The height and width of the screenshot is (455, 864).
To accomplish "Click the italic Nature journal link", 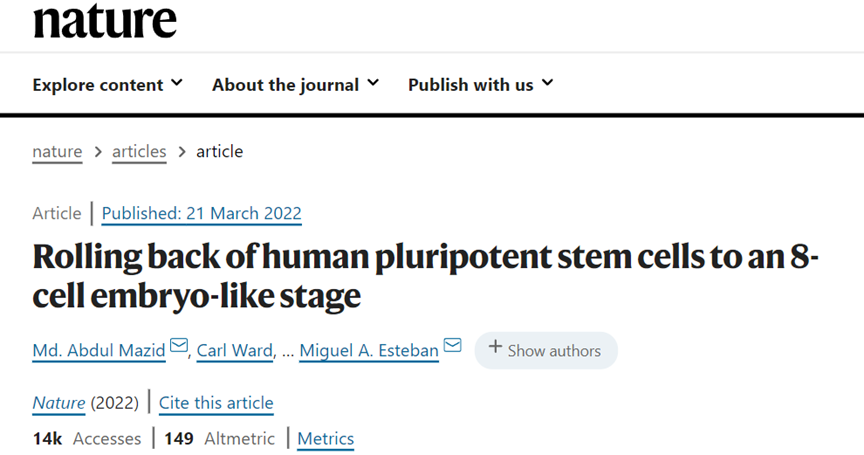I will point(58,403).
